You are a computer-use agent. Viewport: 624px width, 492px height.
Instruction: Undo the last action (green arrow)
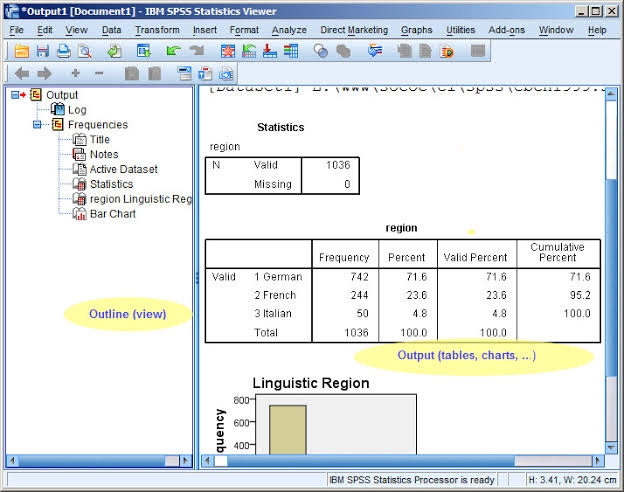tap(173, 51)
